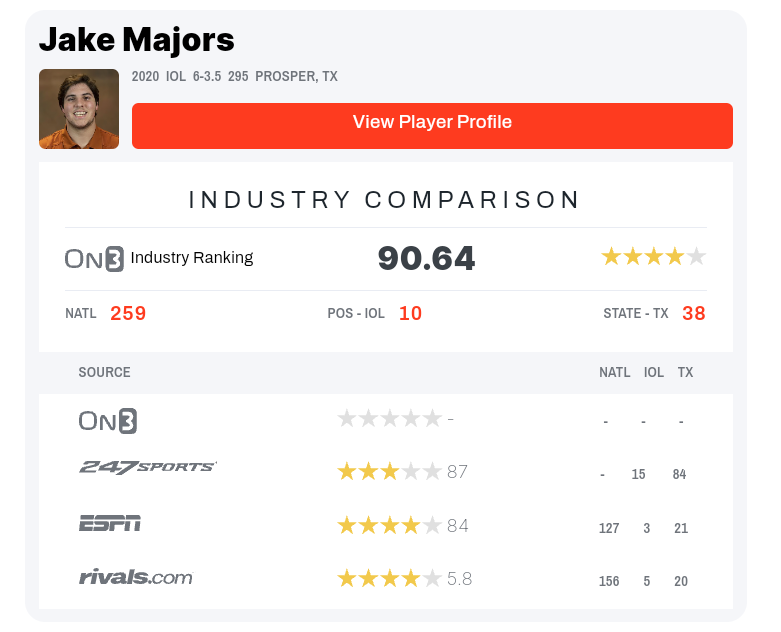The image size is (781, 632).
Task: Click the Texas state rank 38
Action: 694,313
